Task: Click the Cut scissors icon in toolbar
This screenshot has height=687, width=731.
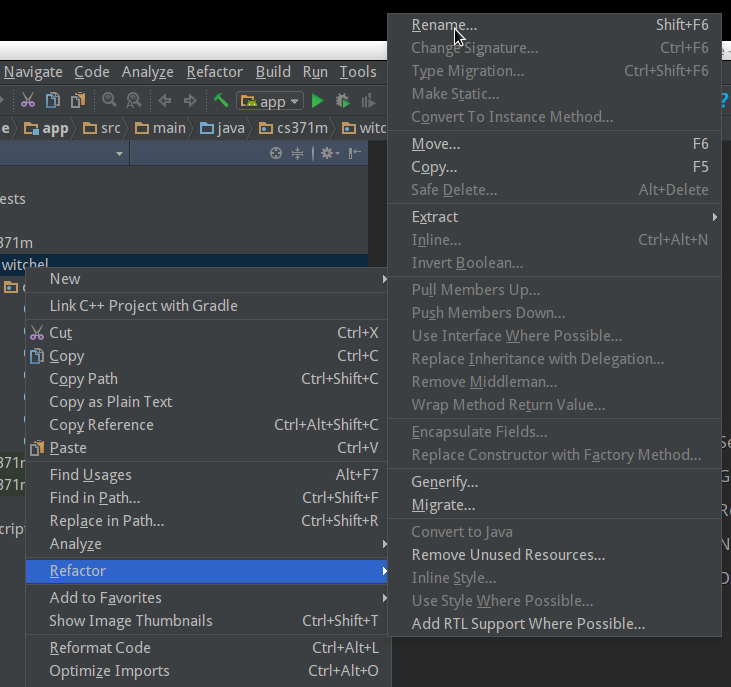Action: tap(28, 100)
